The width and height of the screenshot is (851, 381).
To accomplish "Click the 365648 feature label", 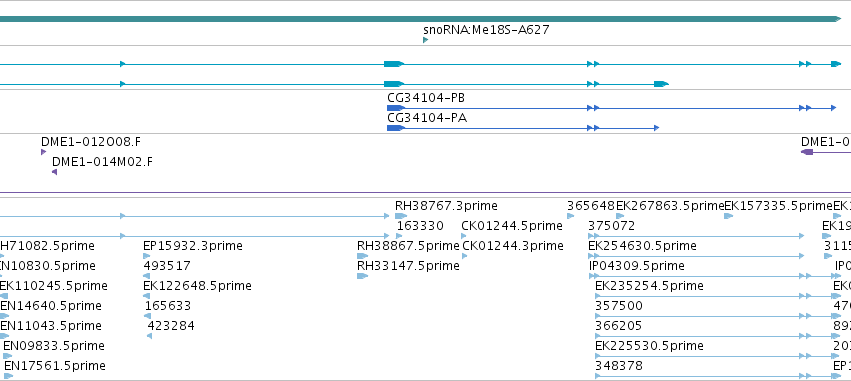I will (590, 206).
